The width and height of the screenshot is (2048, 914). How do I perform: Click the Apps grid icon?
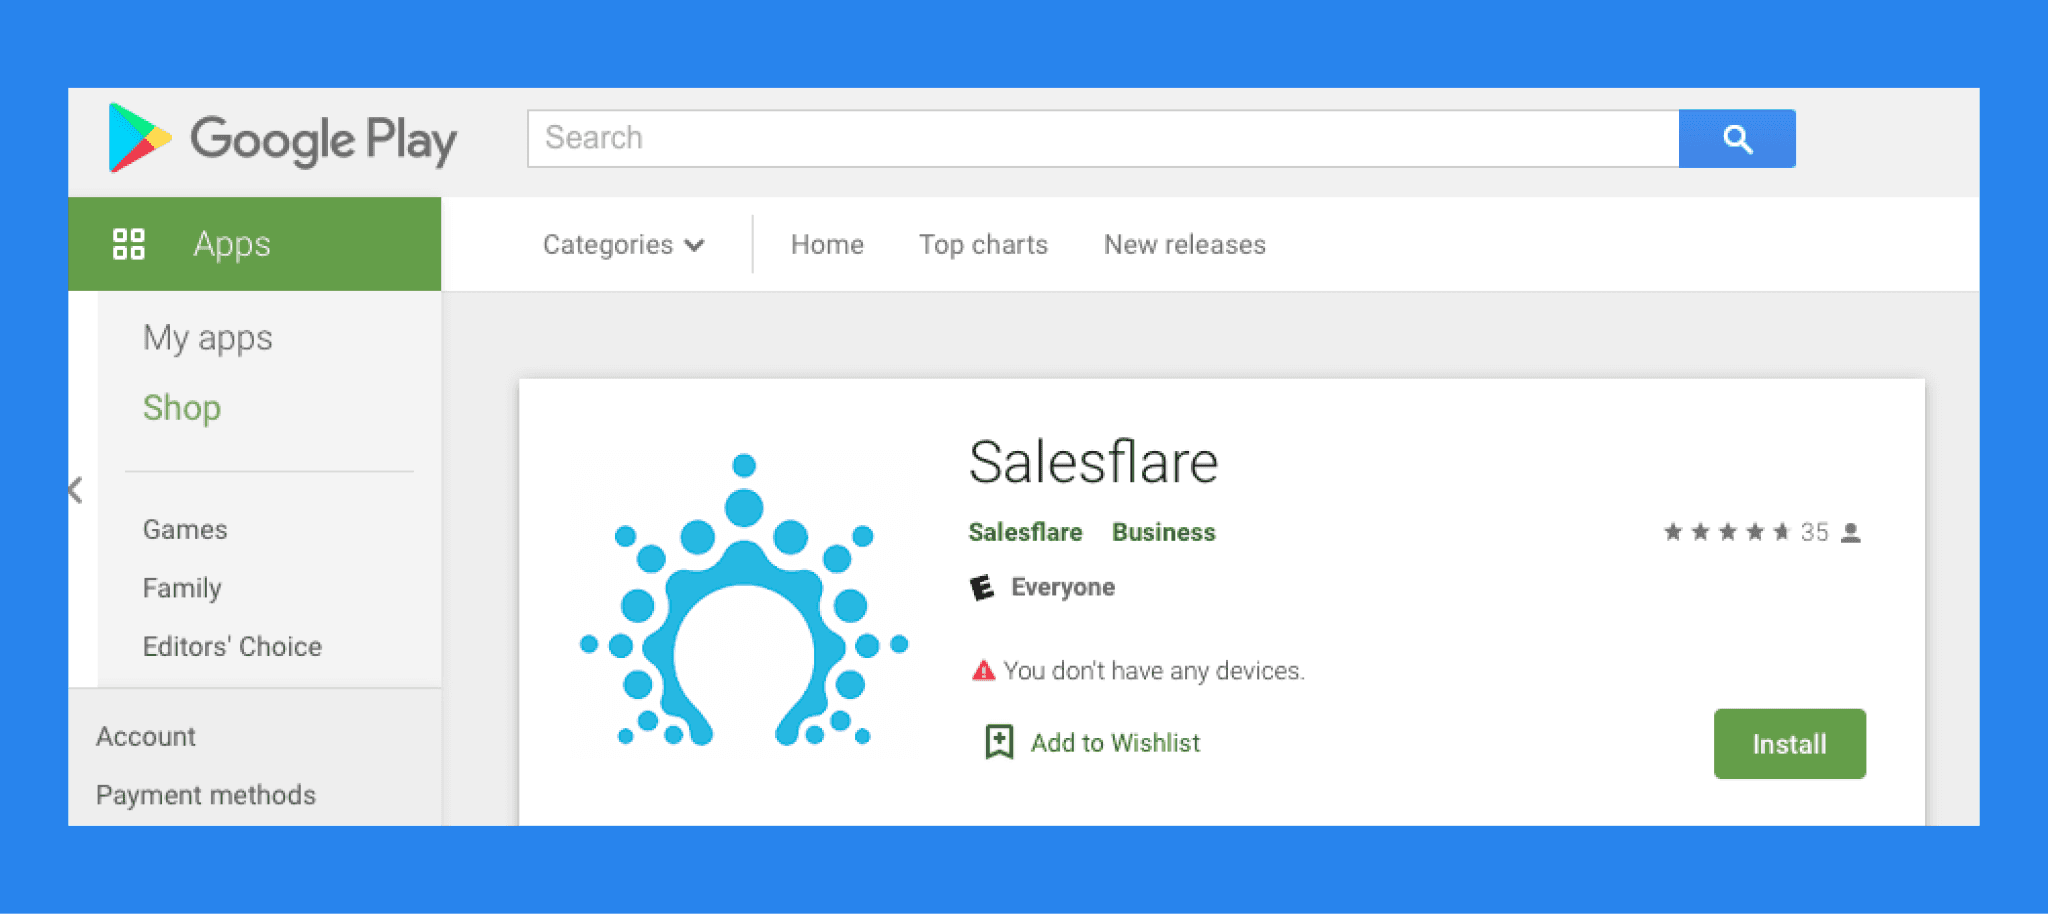[129, 244]
